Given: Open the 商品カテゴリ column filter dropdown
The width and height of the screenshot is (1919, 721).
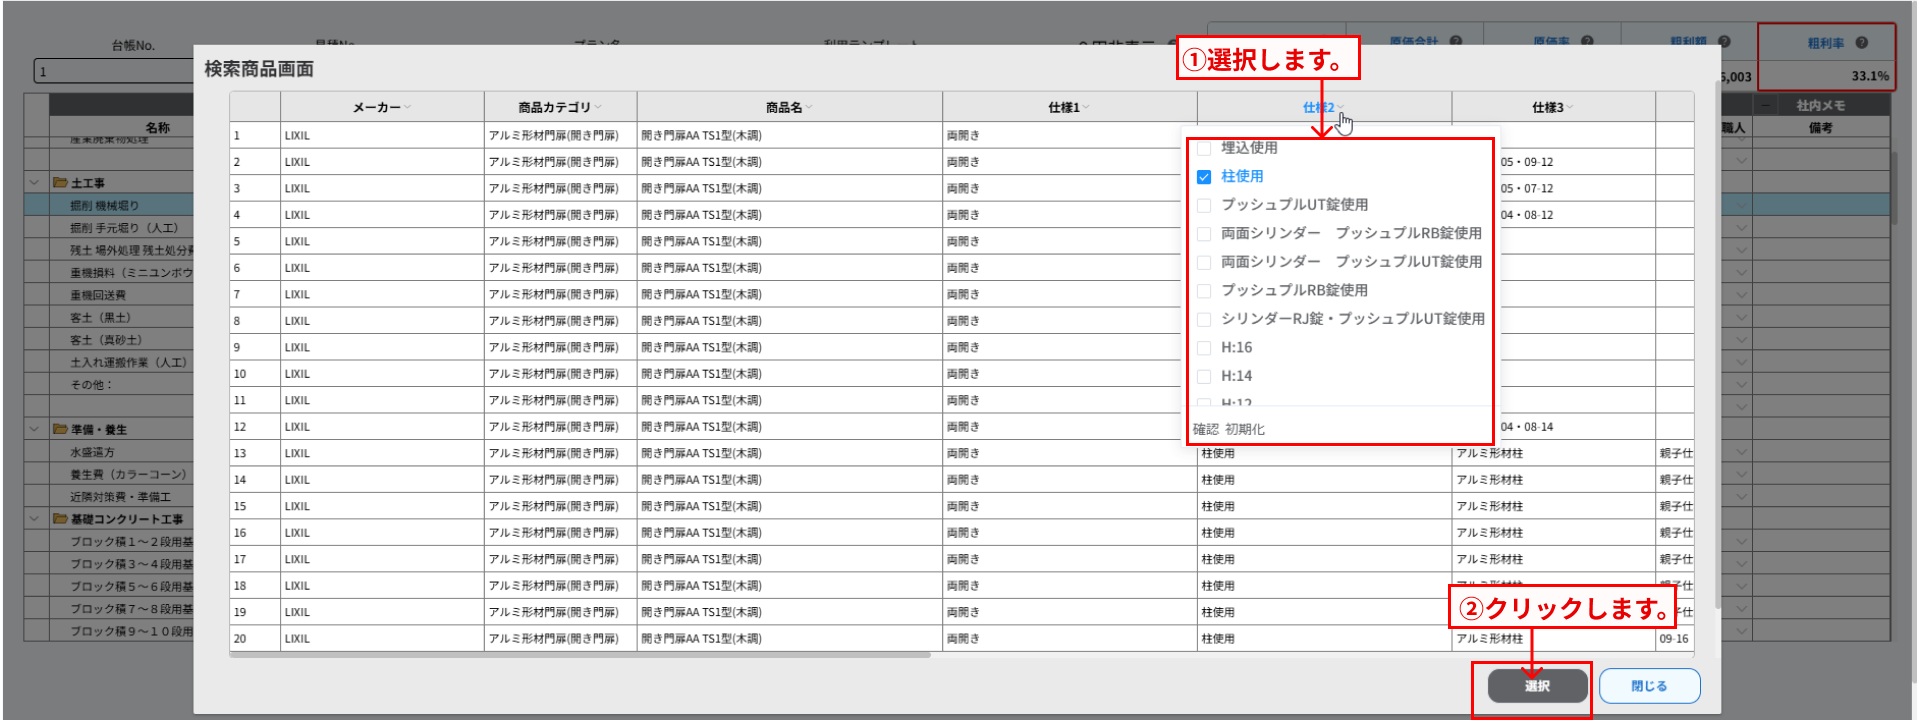Looking at the screenshot, I should coord(598,108).
